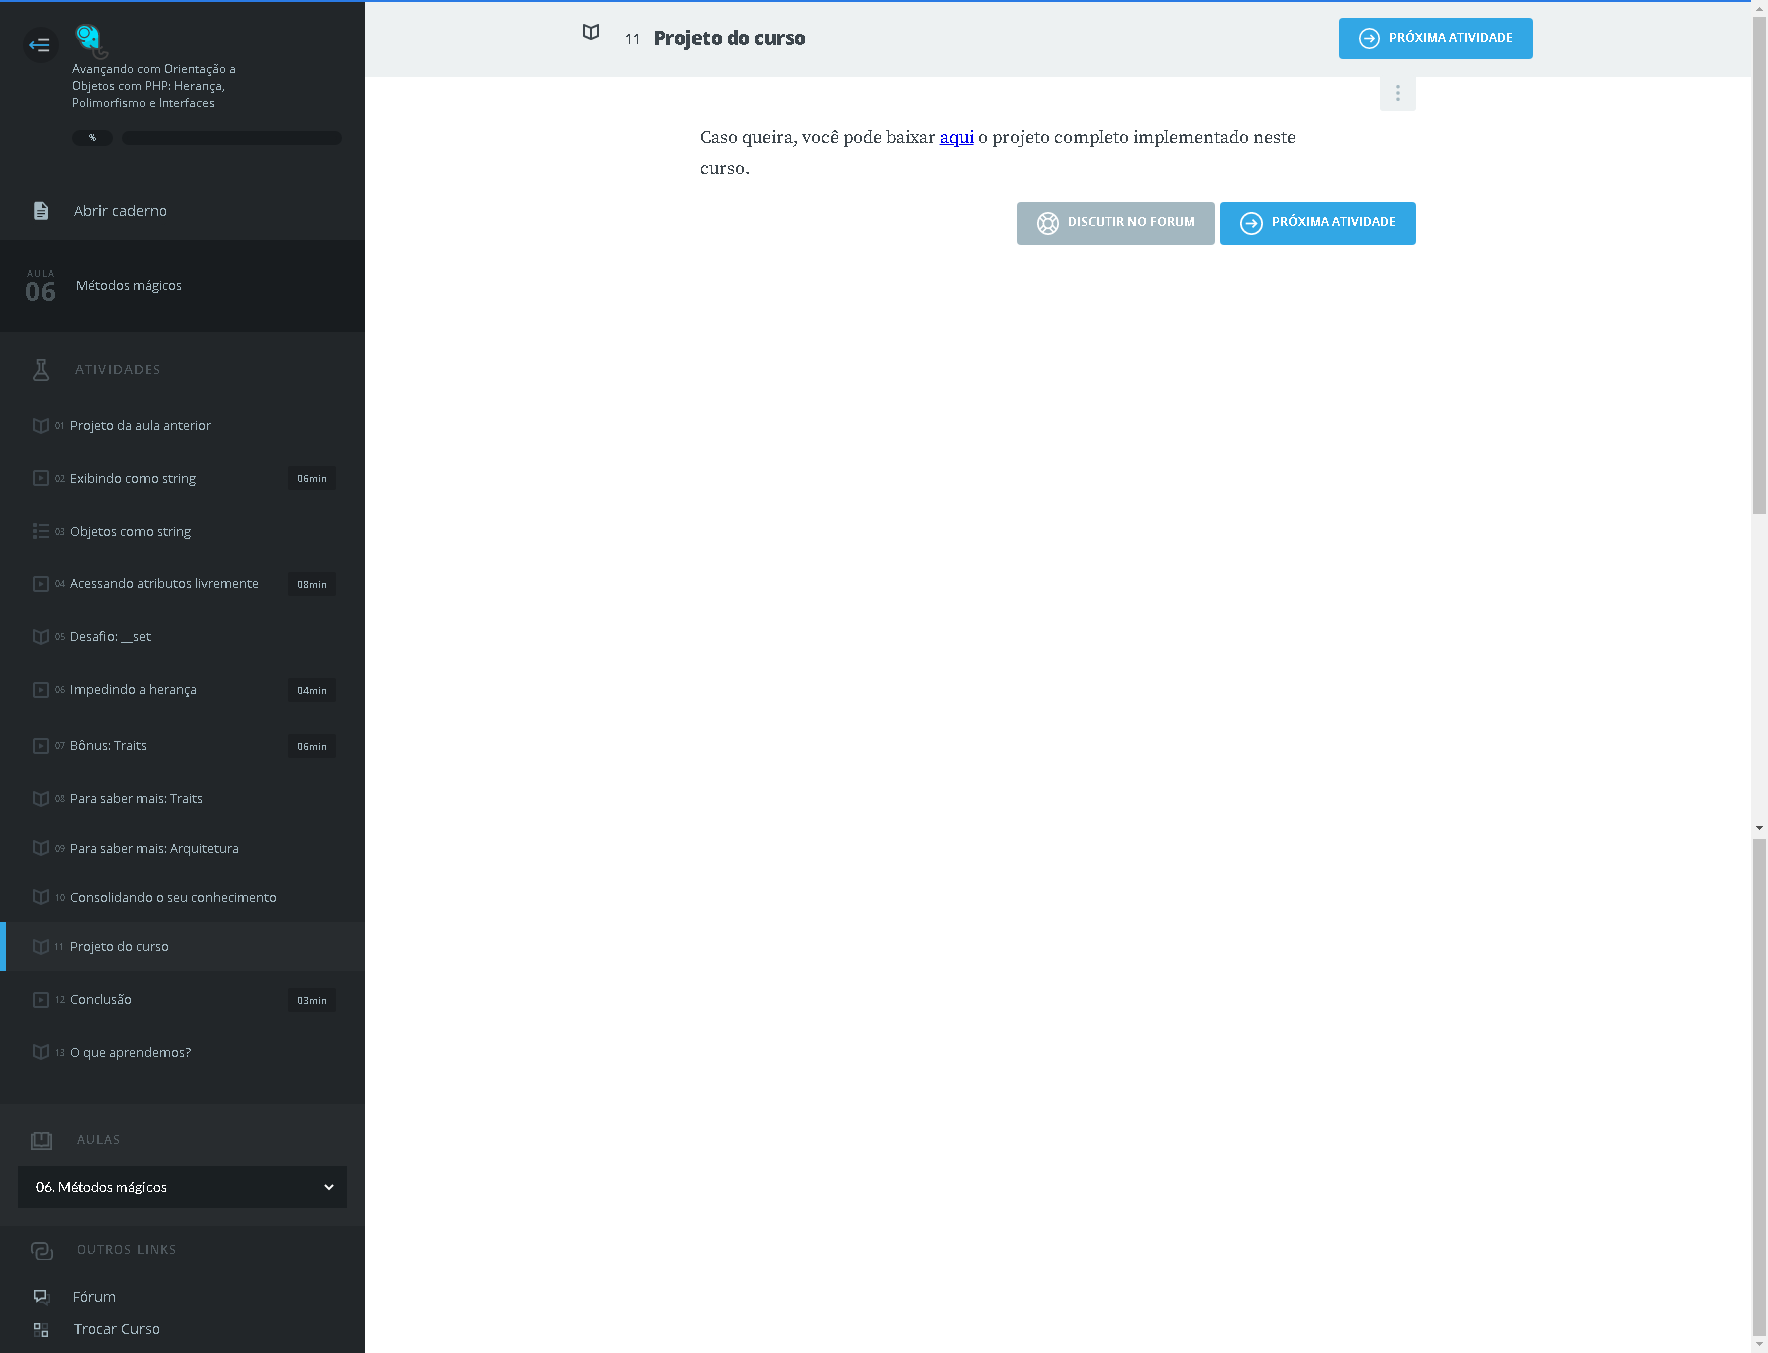
Task: Click the video icon for Exibindo como string
Action: coord(41,479)
